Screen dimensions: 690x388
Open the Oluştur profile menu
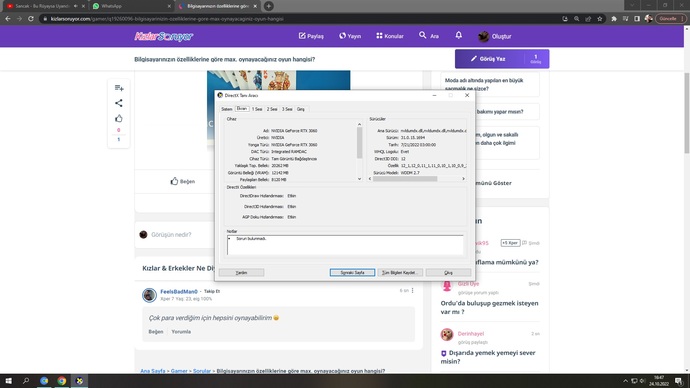click(x=495, y=36)
